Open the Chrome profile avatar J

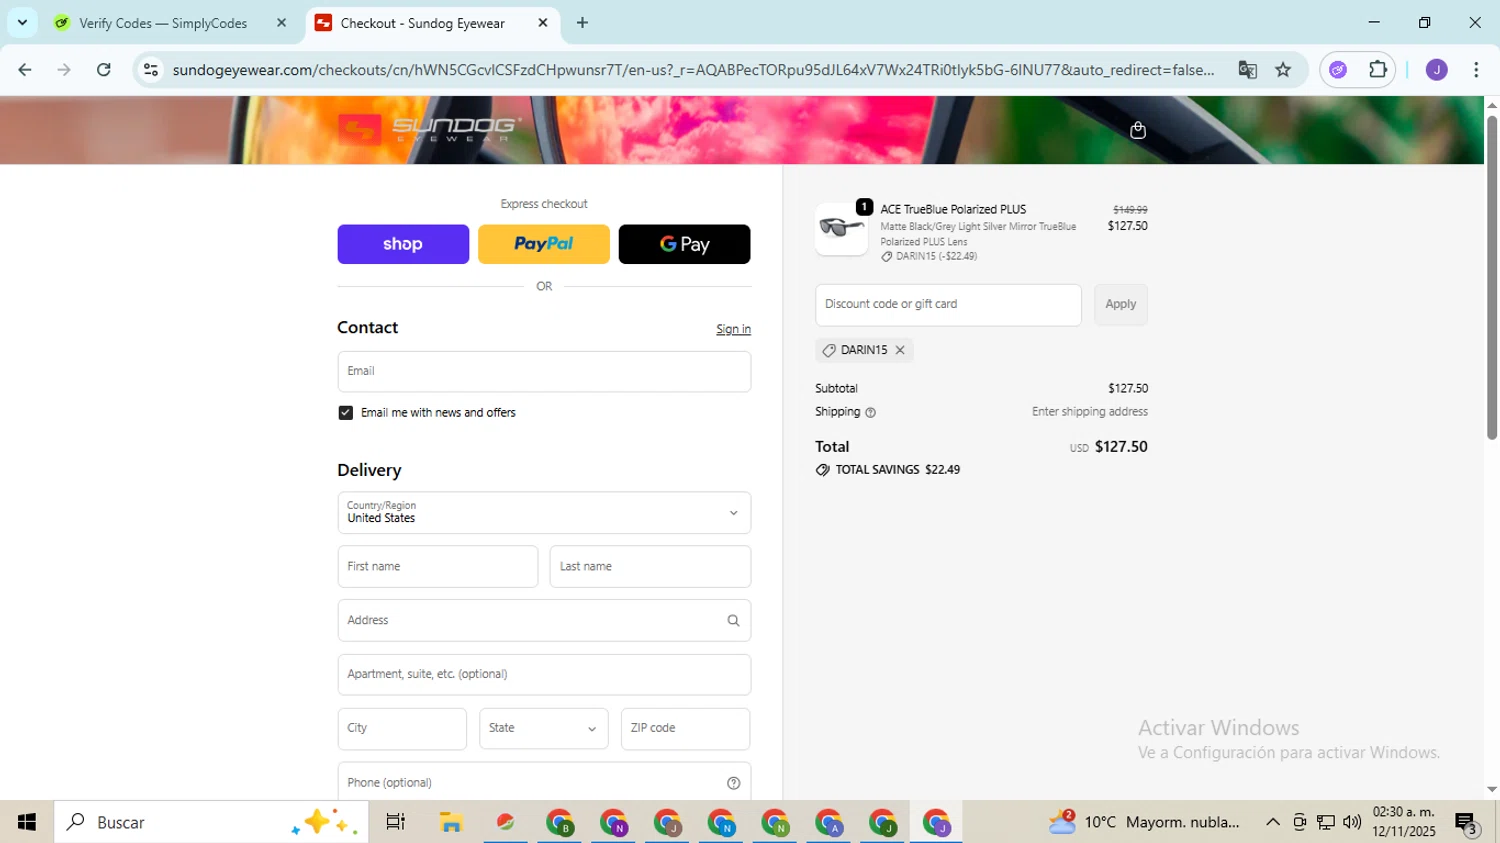click(x=1436, y=70)
